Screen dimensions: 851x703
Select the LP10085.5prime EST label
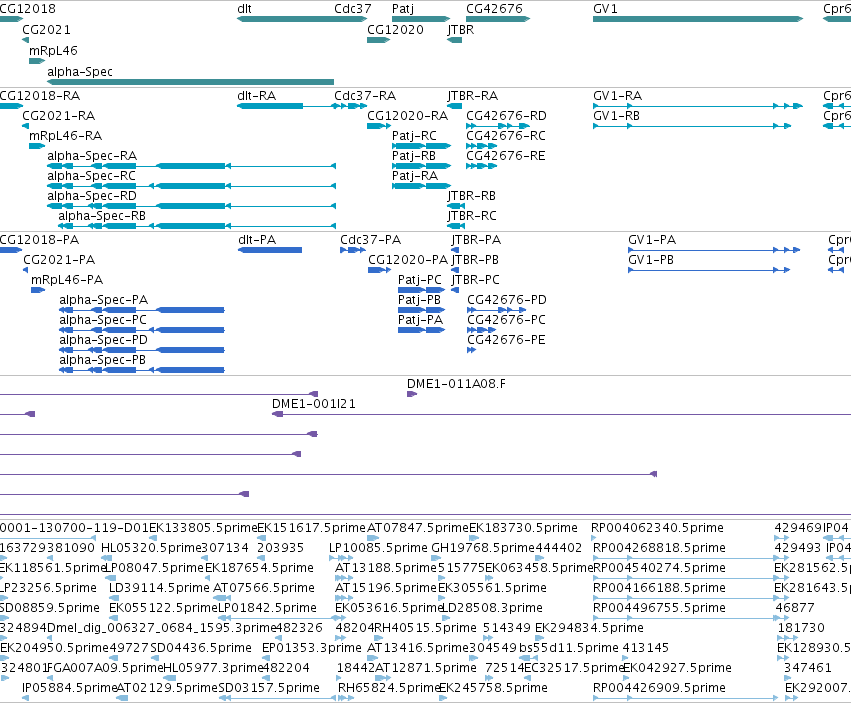pos(378,548)
